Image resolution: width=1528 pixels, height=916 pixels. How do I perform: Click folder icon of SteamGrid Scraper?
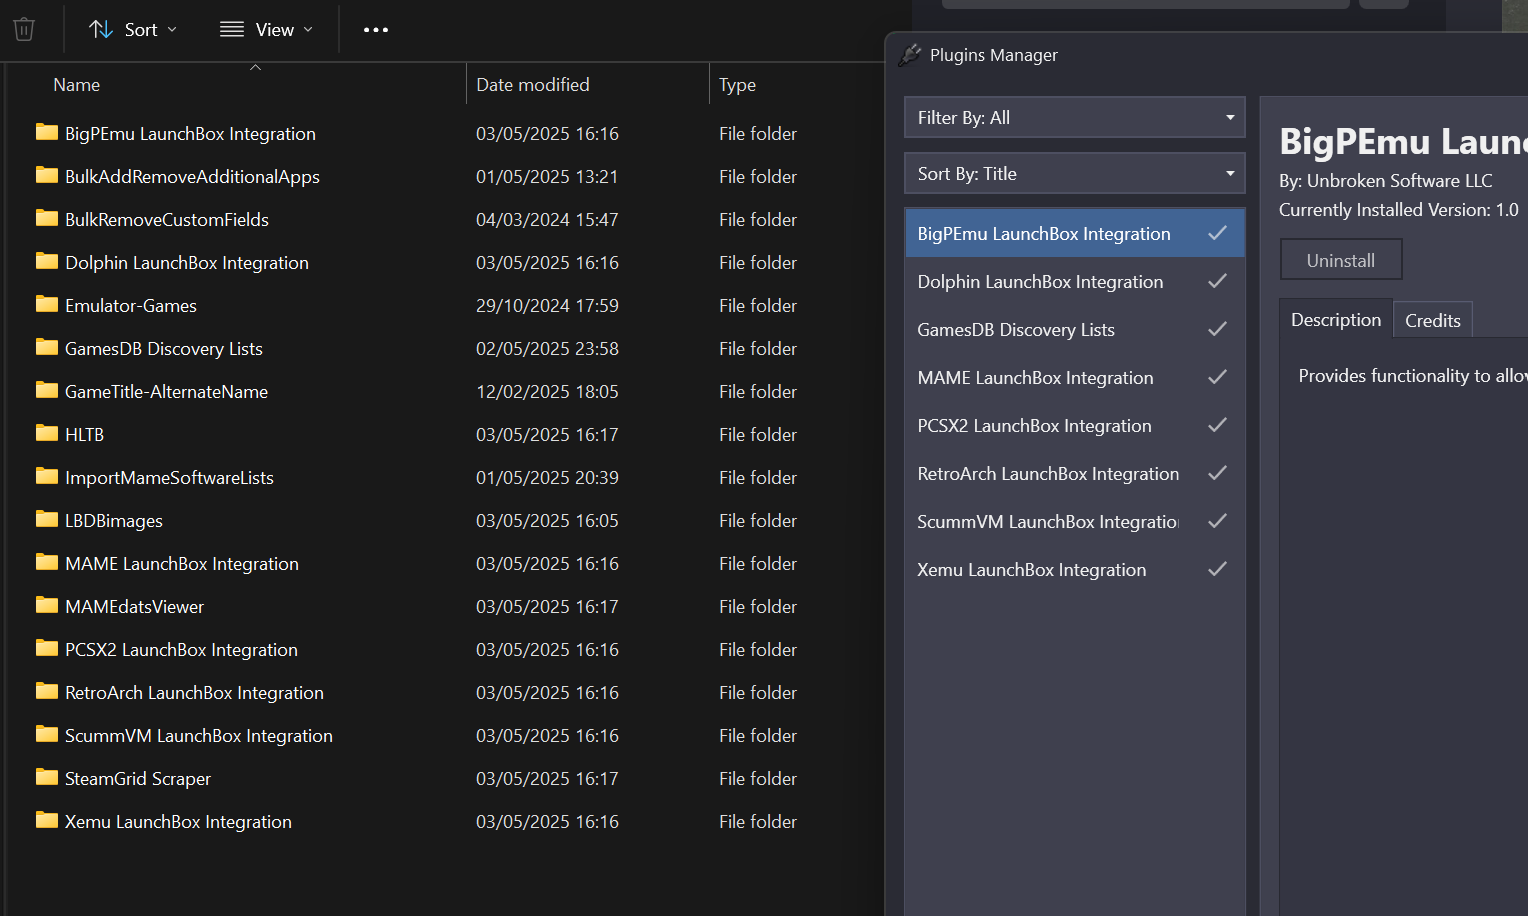click(x=47, y=777)
